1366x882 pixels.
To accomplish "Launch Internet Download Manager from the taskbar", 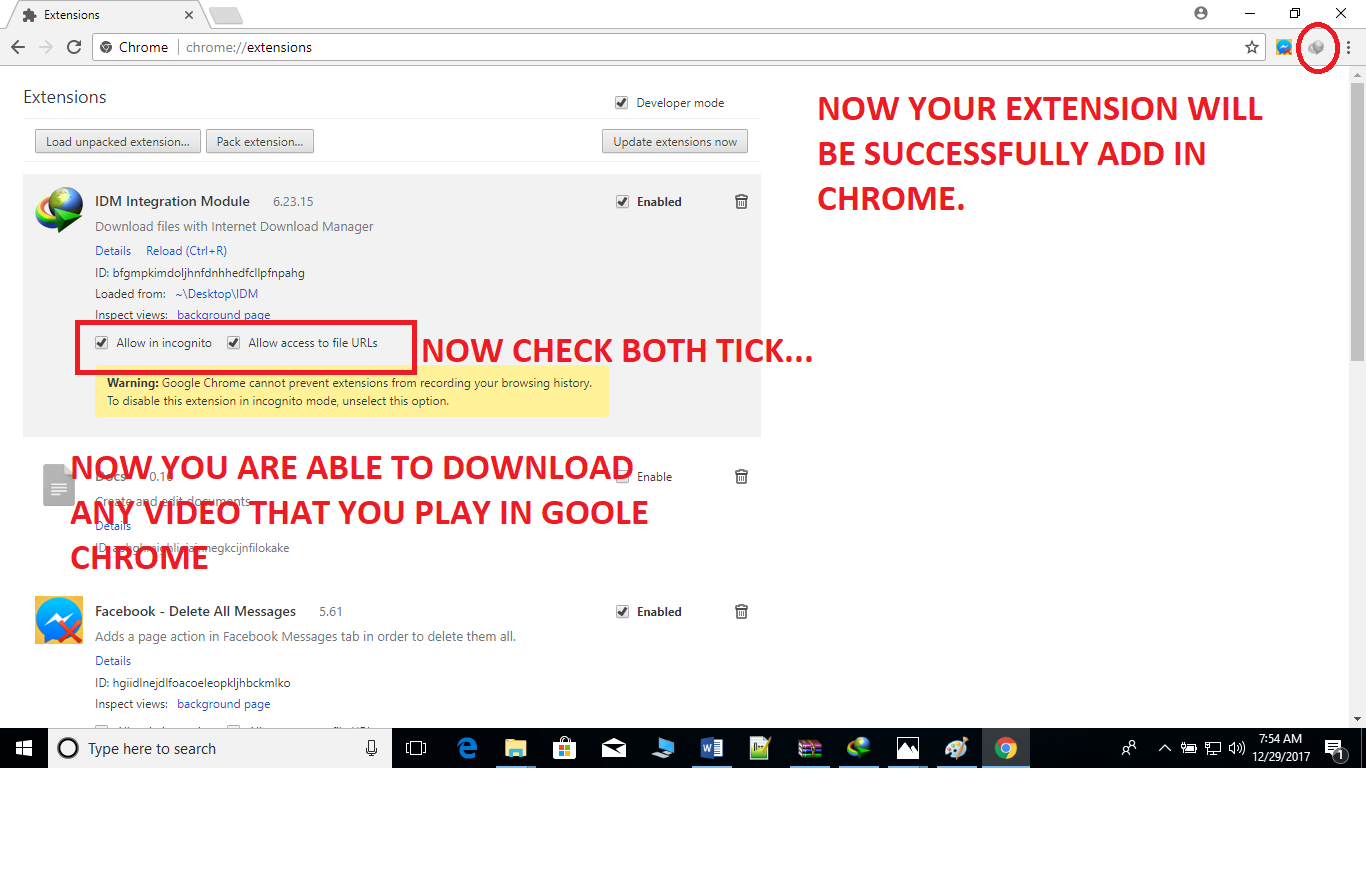I will click(x=858, y=748).
